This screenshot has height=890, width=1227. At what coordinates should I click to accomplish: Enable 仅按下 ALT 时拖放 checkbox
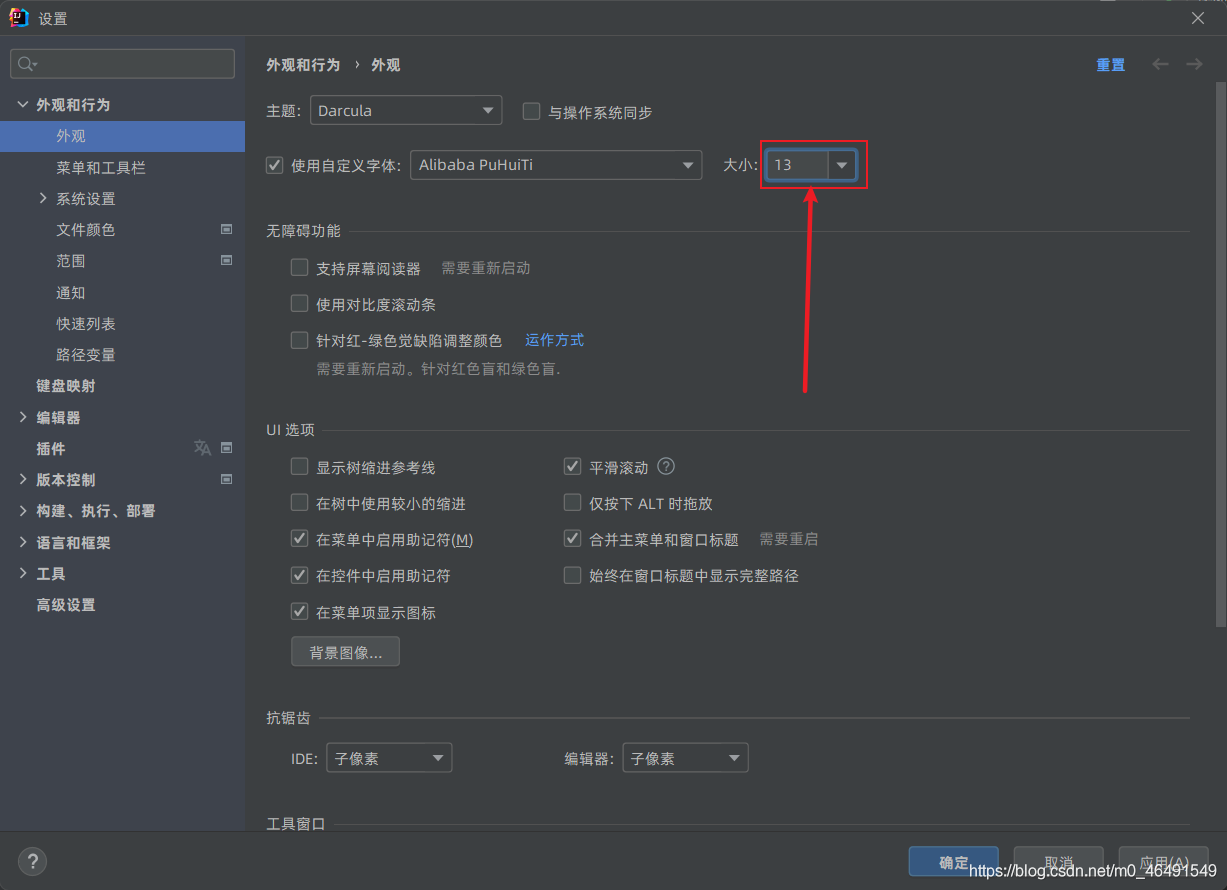point(573,502)
